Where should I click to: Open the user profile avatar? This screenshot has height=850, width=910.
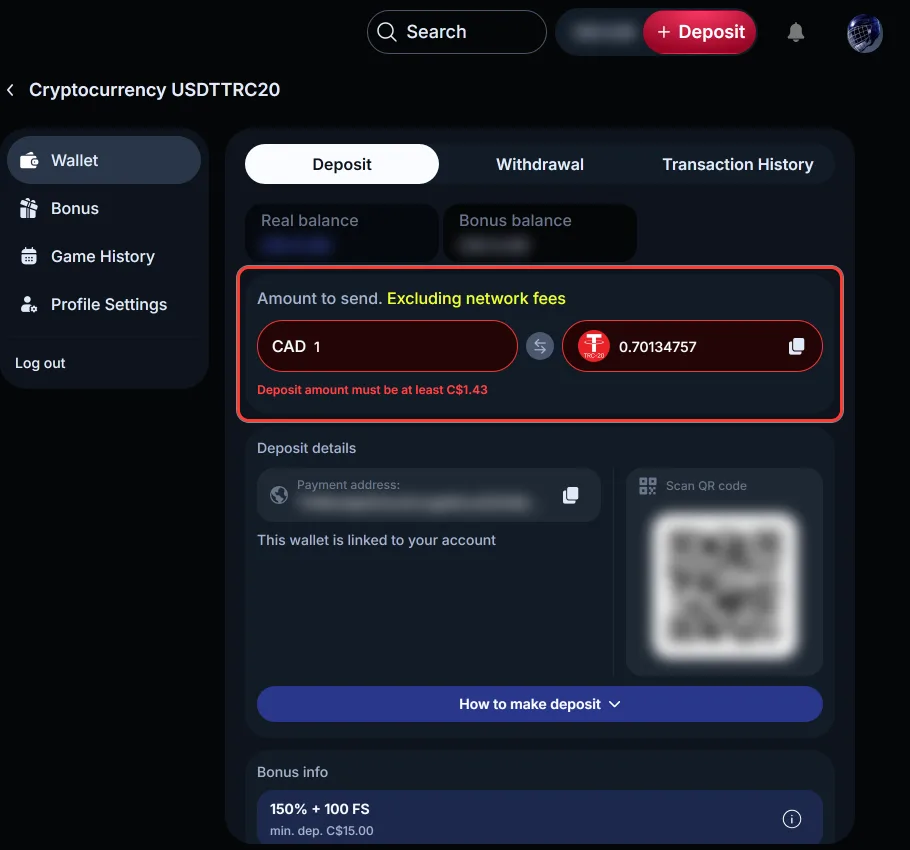(865, 33)
